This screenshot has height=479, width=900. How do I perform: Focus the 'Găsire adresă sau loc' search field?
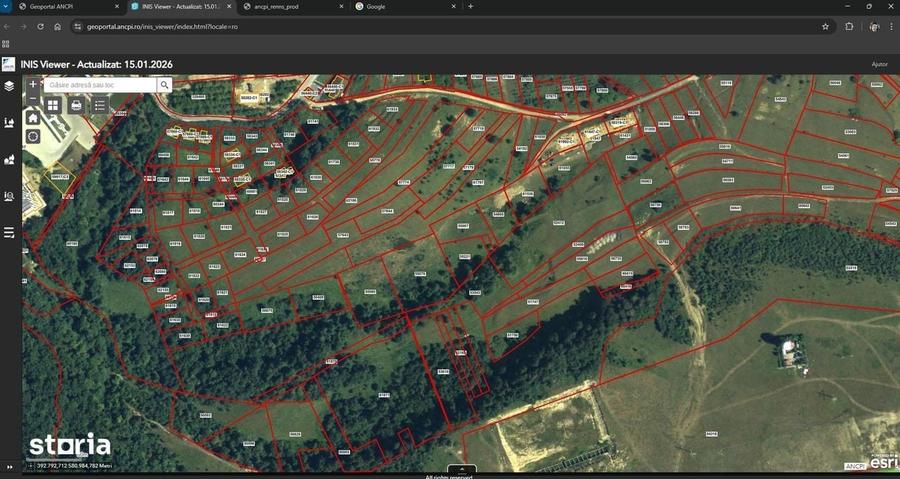tap(100, 85)
